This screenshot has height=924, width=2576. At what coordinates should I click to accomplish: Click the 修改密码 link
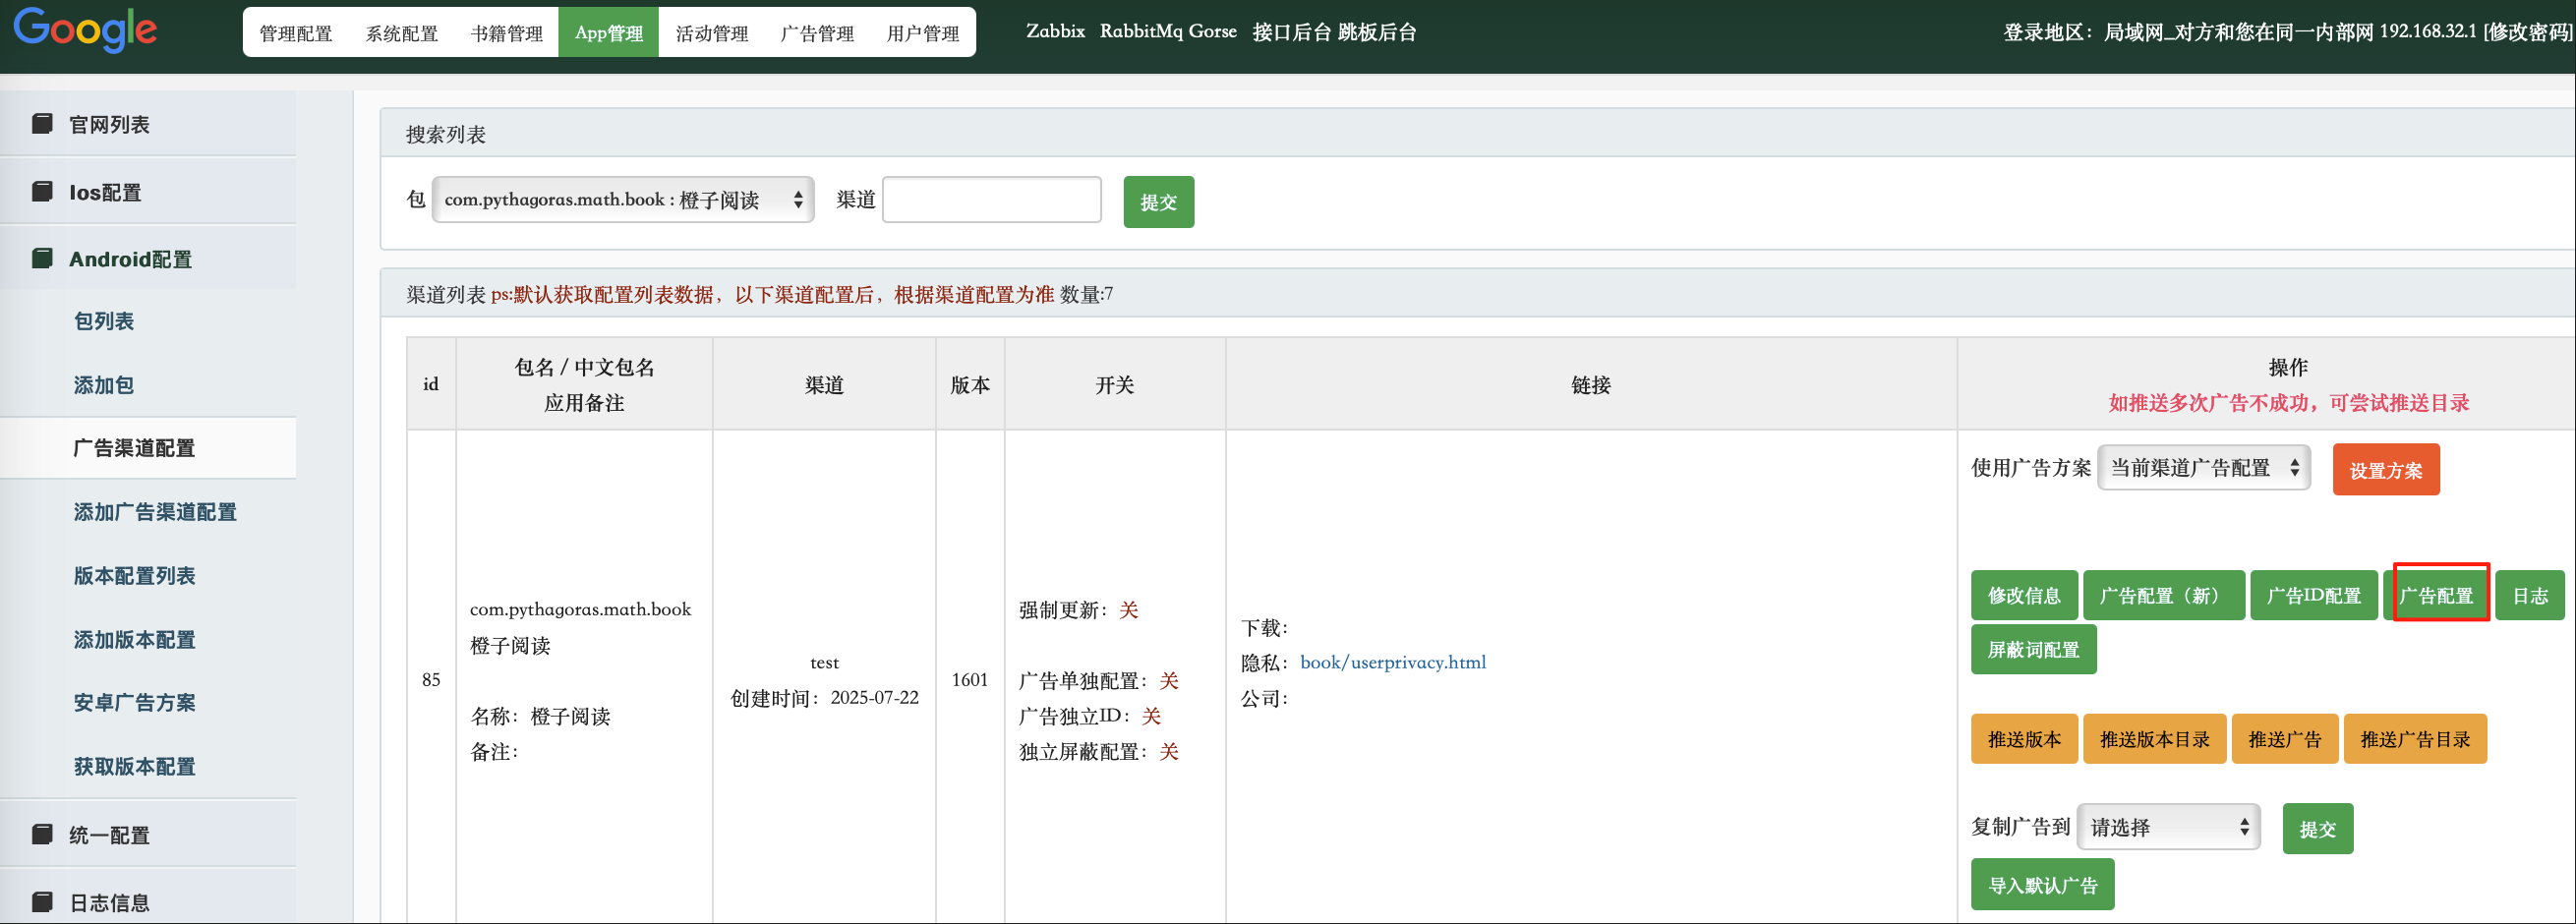[2528, 32]
